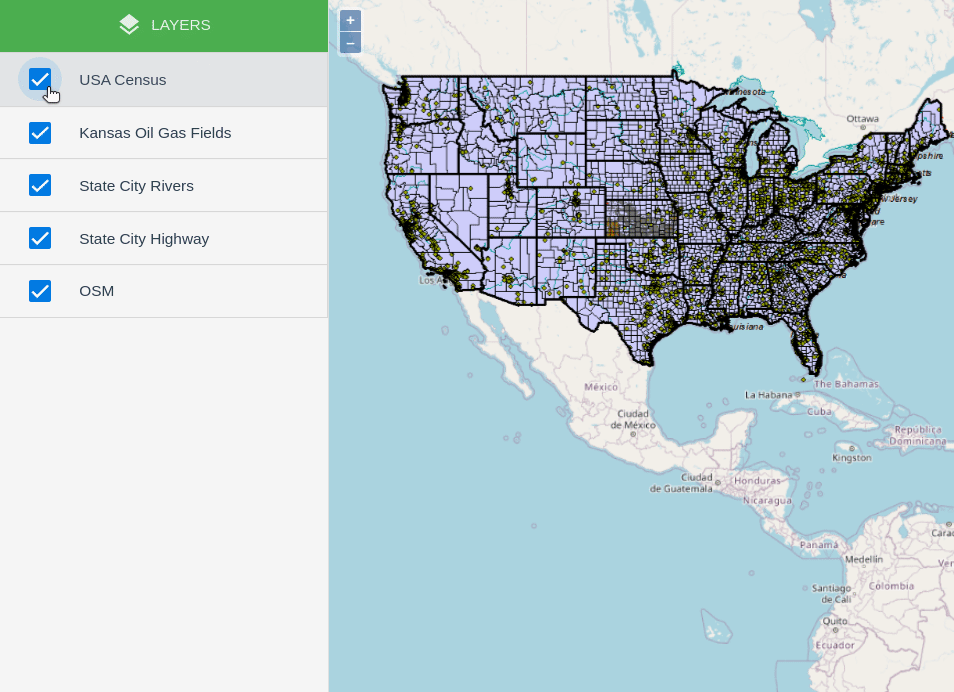
Task: Click the State City Highway layer name
Action: tap(145, 238)
